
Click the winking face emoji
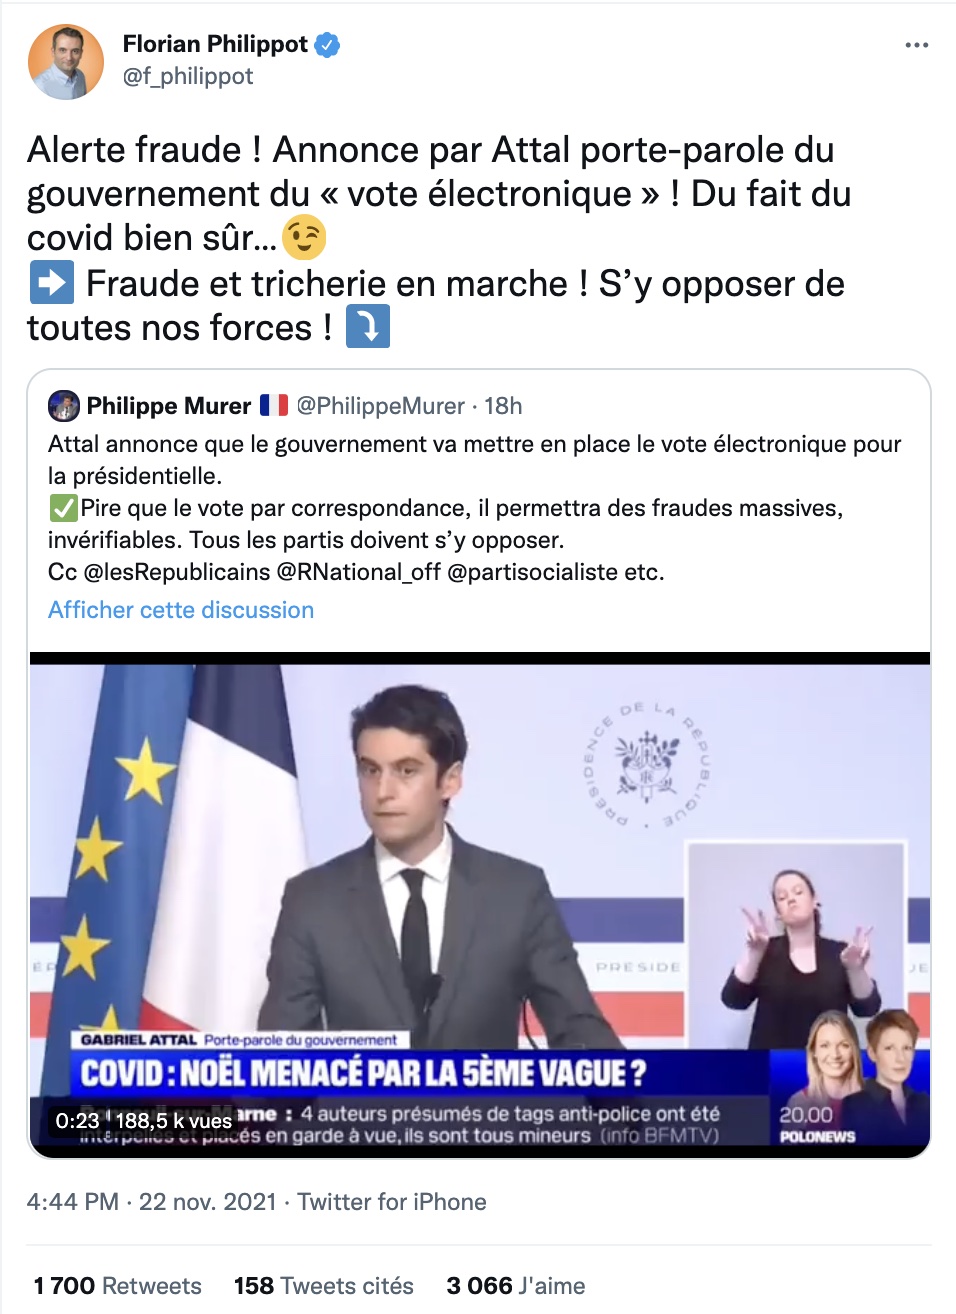304,238
